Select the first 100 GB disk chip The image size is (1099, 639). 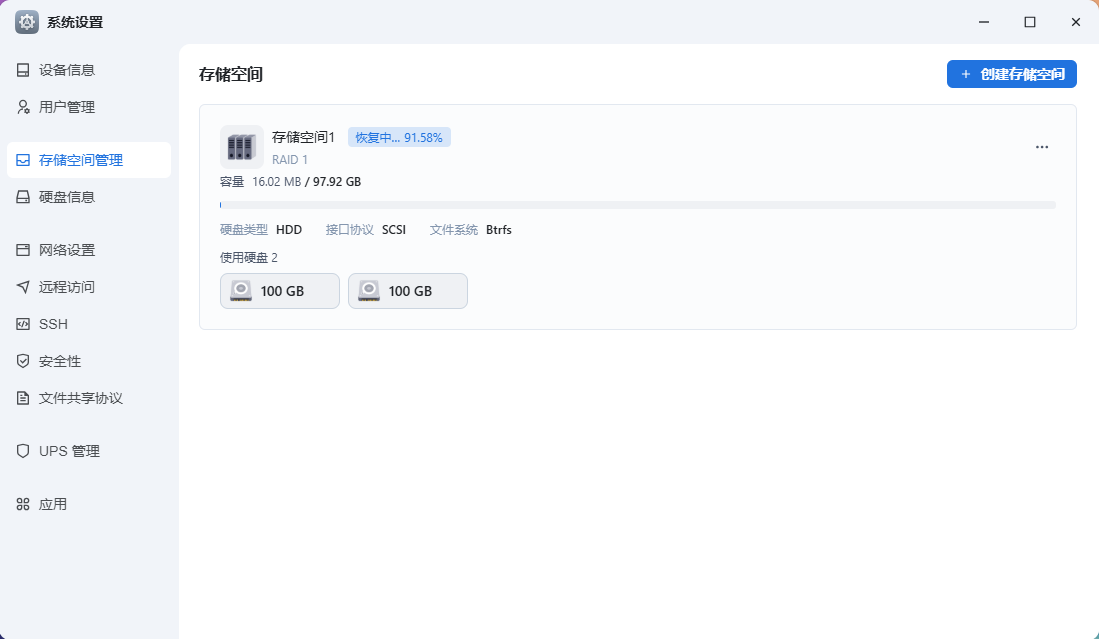coord(279,291)
